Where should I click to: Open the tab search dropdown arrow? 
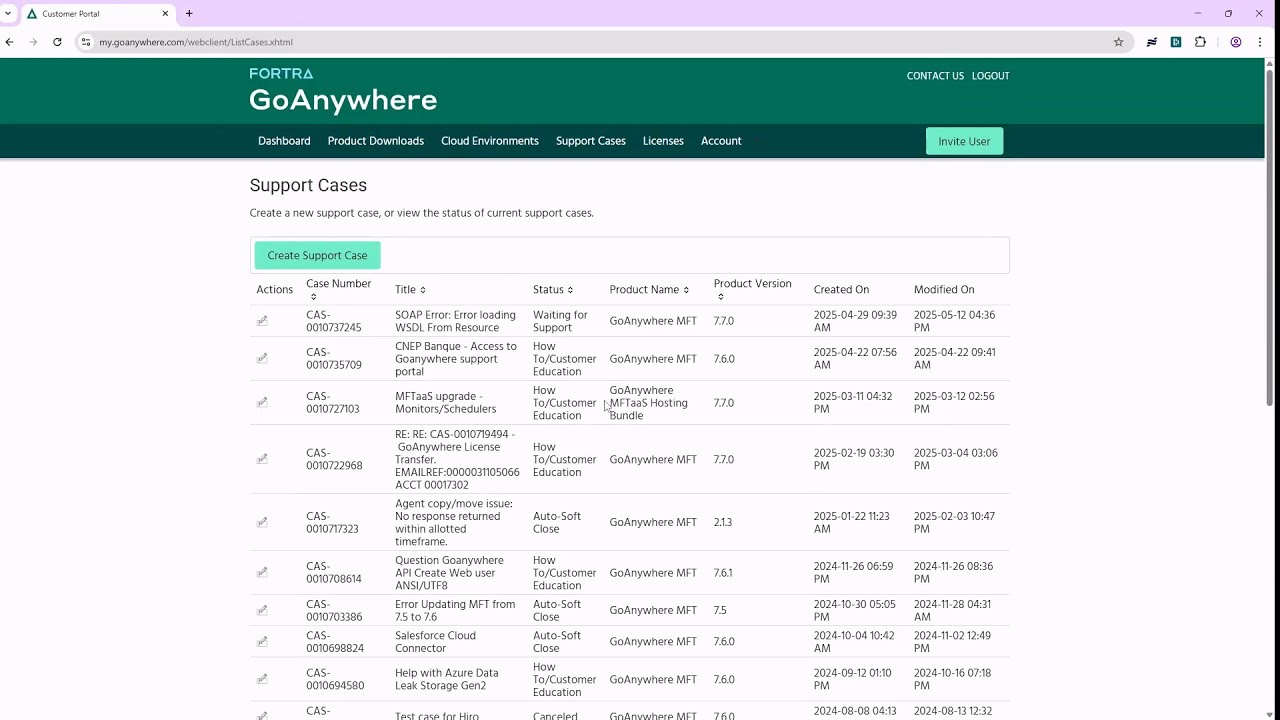coord(8,14)
